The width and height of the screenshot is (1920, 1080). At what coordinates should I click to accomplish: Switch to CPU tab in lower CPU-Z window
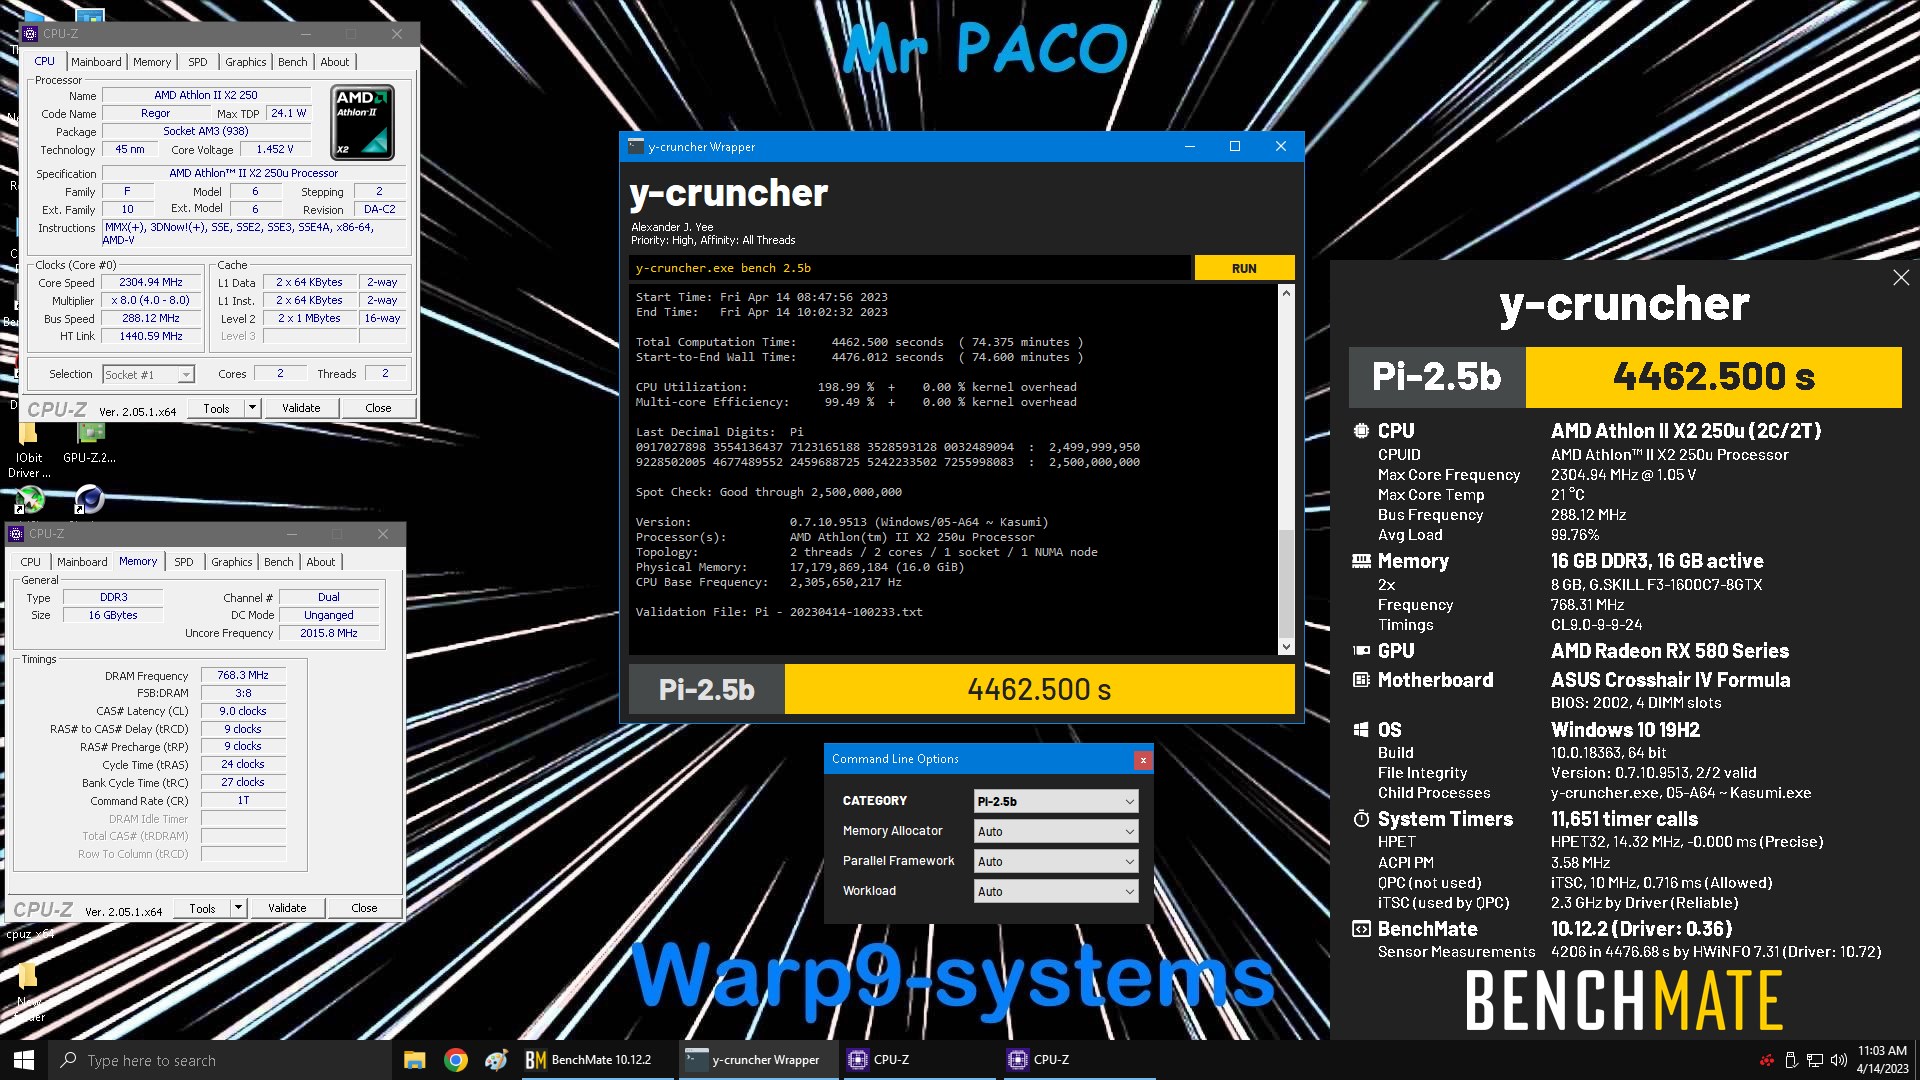click(x=31, y=562)
